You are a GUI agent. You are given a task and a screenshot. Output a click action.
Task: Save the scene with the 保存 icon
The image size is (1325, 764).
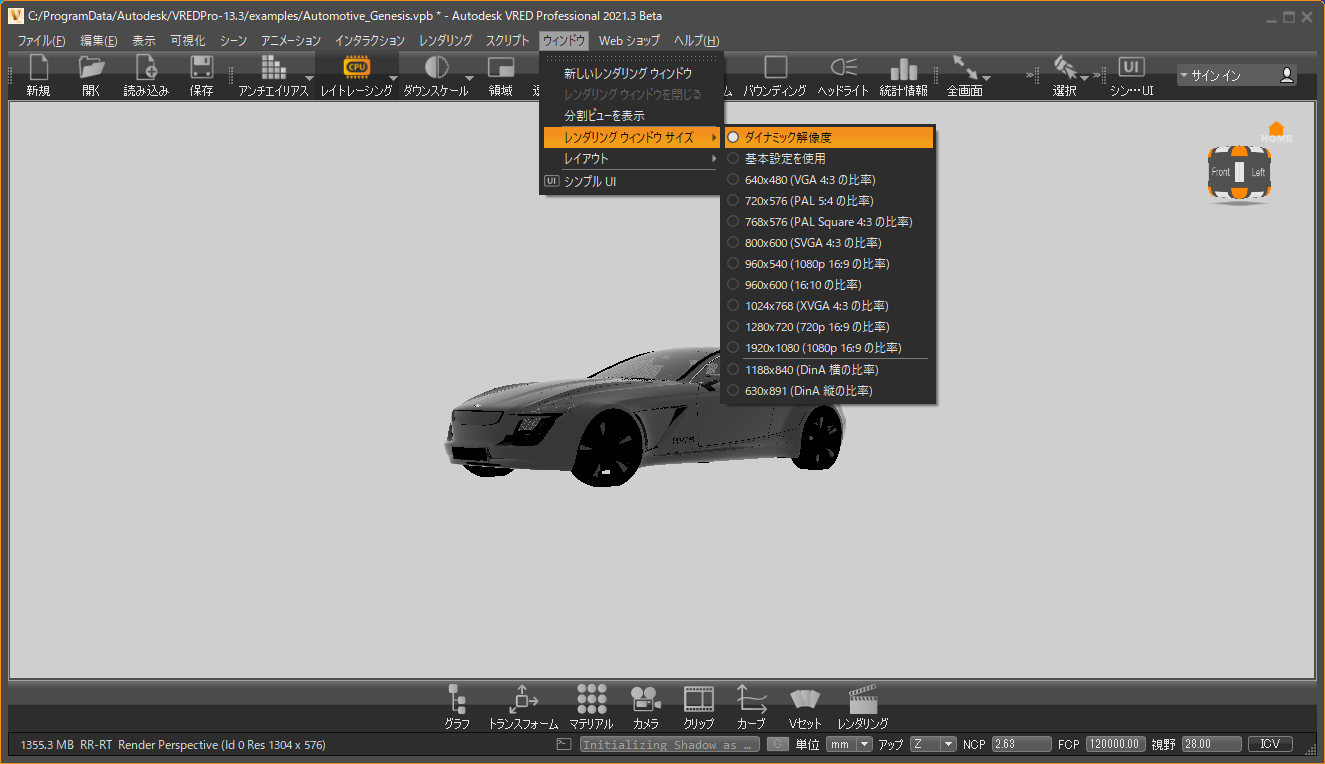(201, 68)
